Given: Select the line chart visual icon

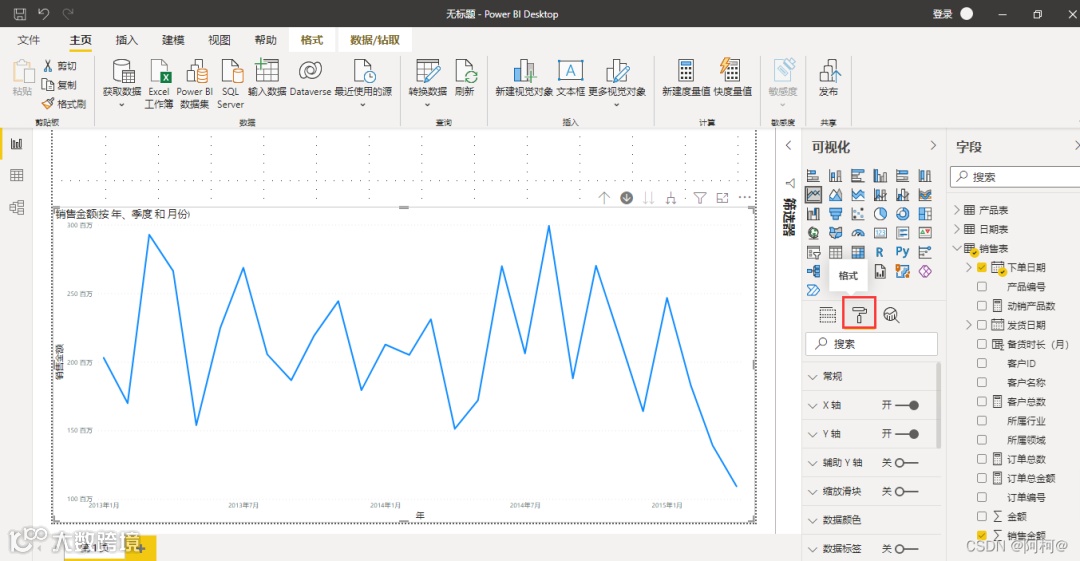Looking at the screenshot, I should [x=813, y=195].
